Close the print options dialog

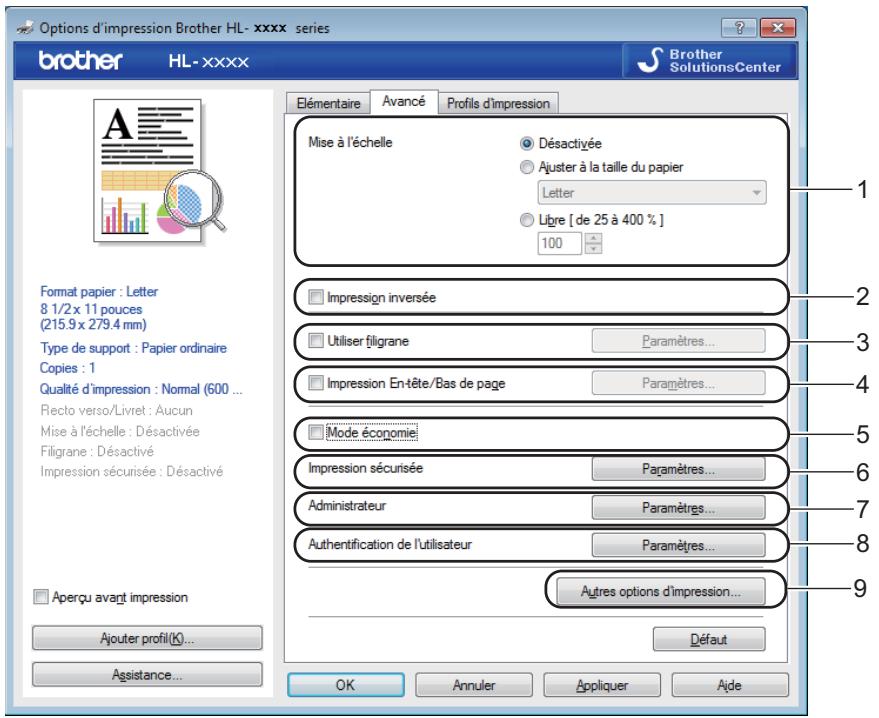pyautogui.click(x=778, y=27)
